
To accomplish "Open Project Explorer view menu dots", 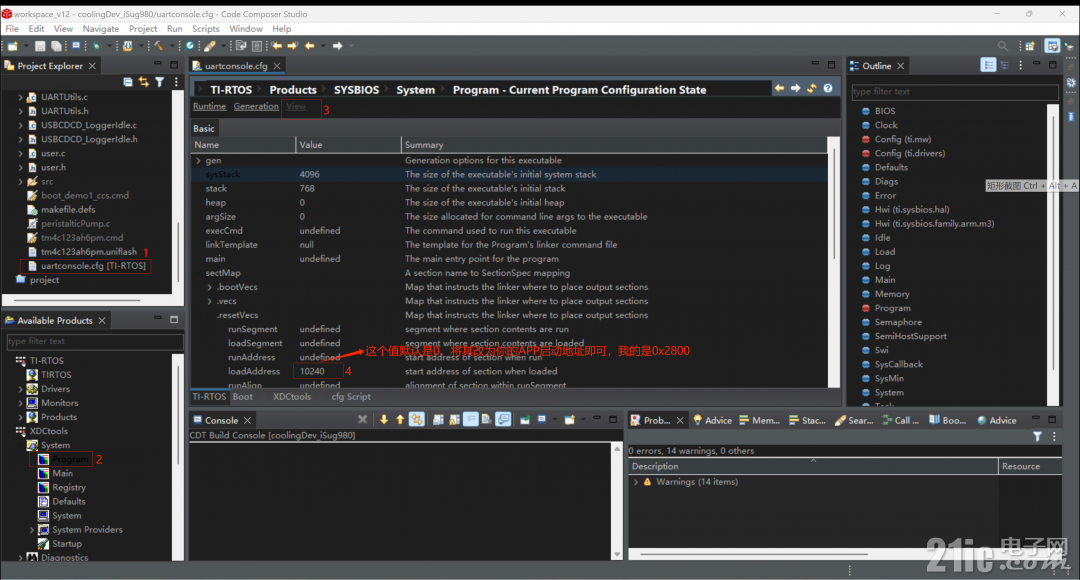I will pyautogui.click(x=176, y=82).
